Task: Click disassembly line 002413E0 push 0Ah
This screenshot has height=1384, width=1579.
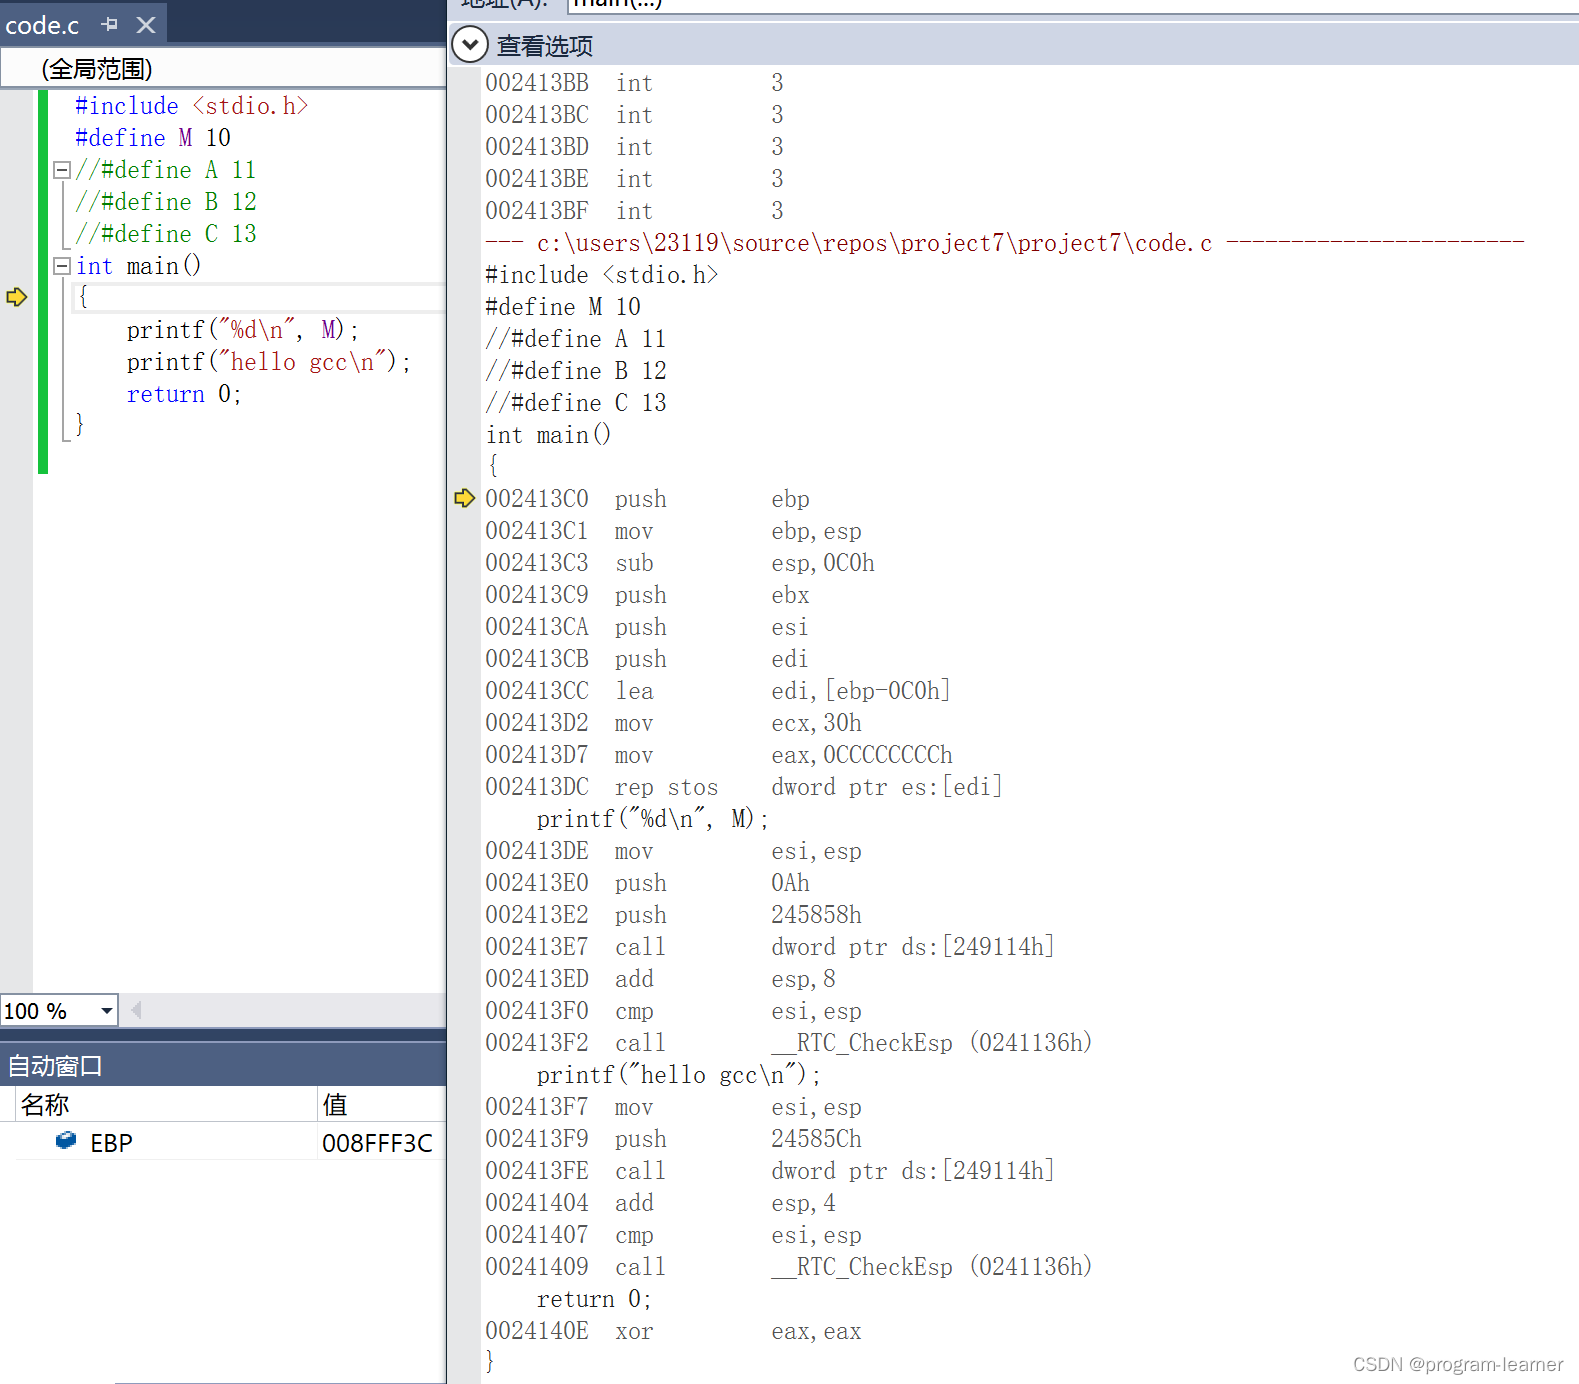Action: [648, 883]
